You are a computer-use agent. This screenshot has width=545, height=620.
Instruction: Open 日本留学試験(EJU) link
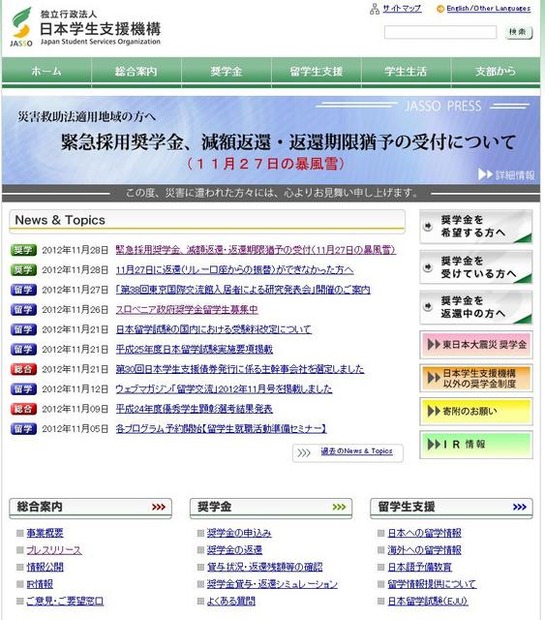pyautogui.click(x=428, y=601)
